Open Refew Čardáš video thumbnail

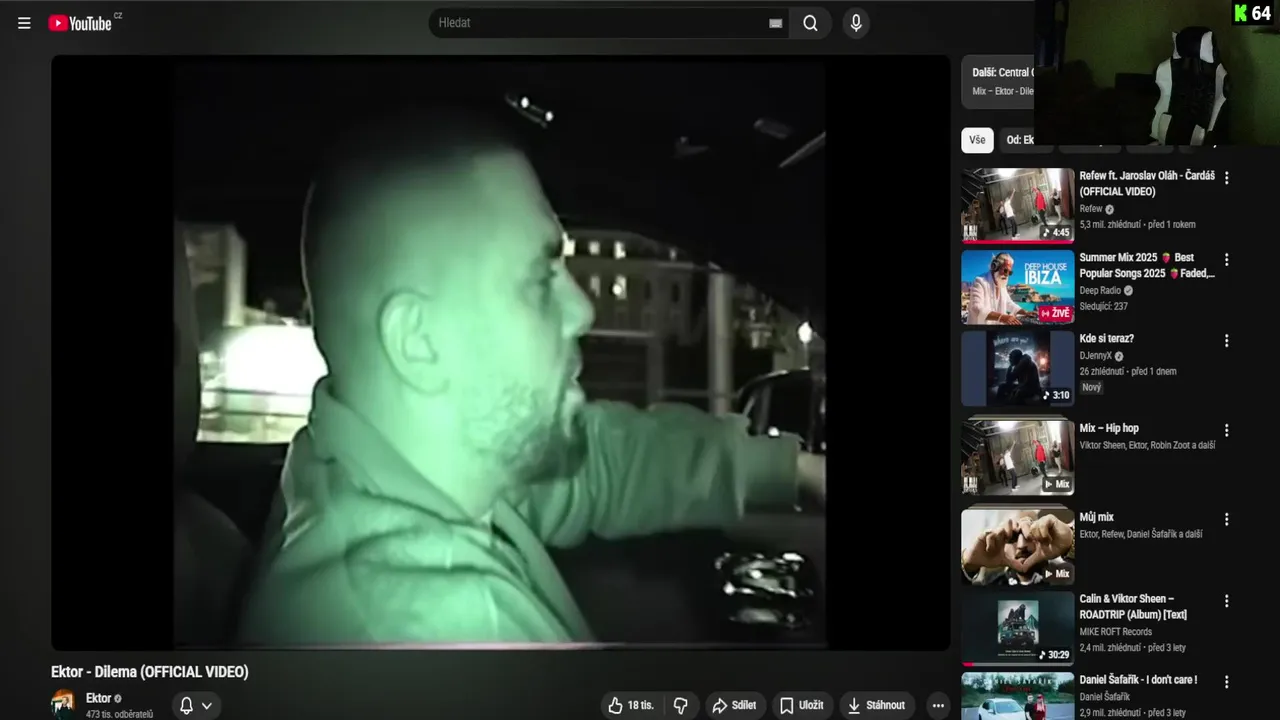pyautogui.click(x=1018, y=205)
